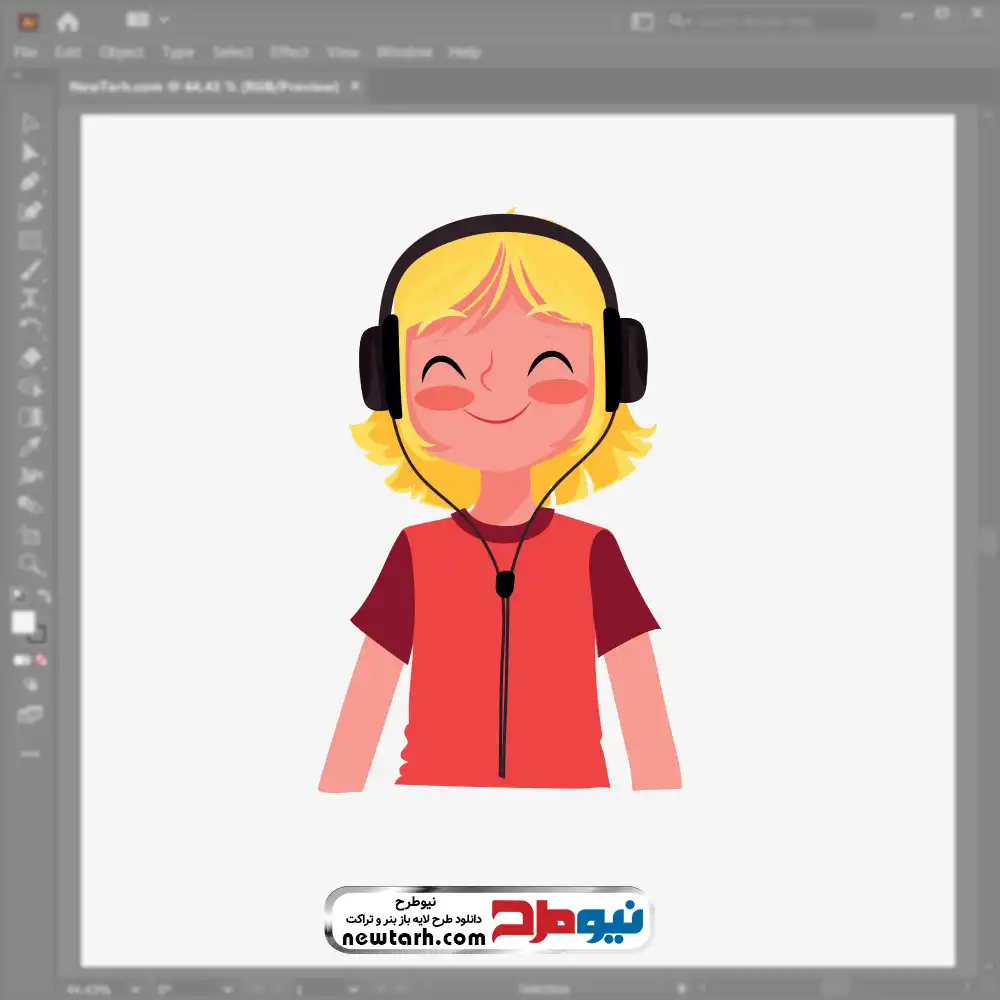Activate the Eyedropper tool
Image resolution: width=1000 pixels, height=1000 pixels.
pyautogui.click(x=30, y=446)
